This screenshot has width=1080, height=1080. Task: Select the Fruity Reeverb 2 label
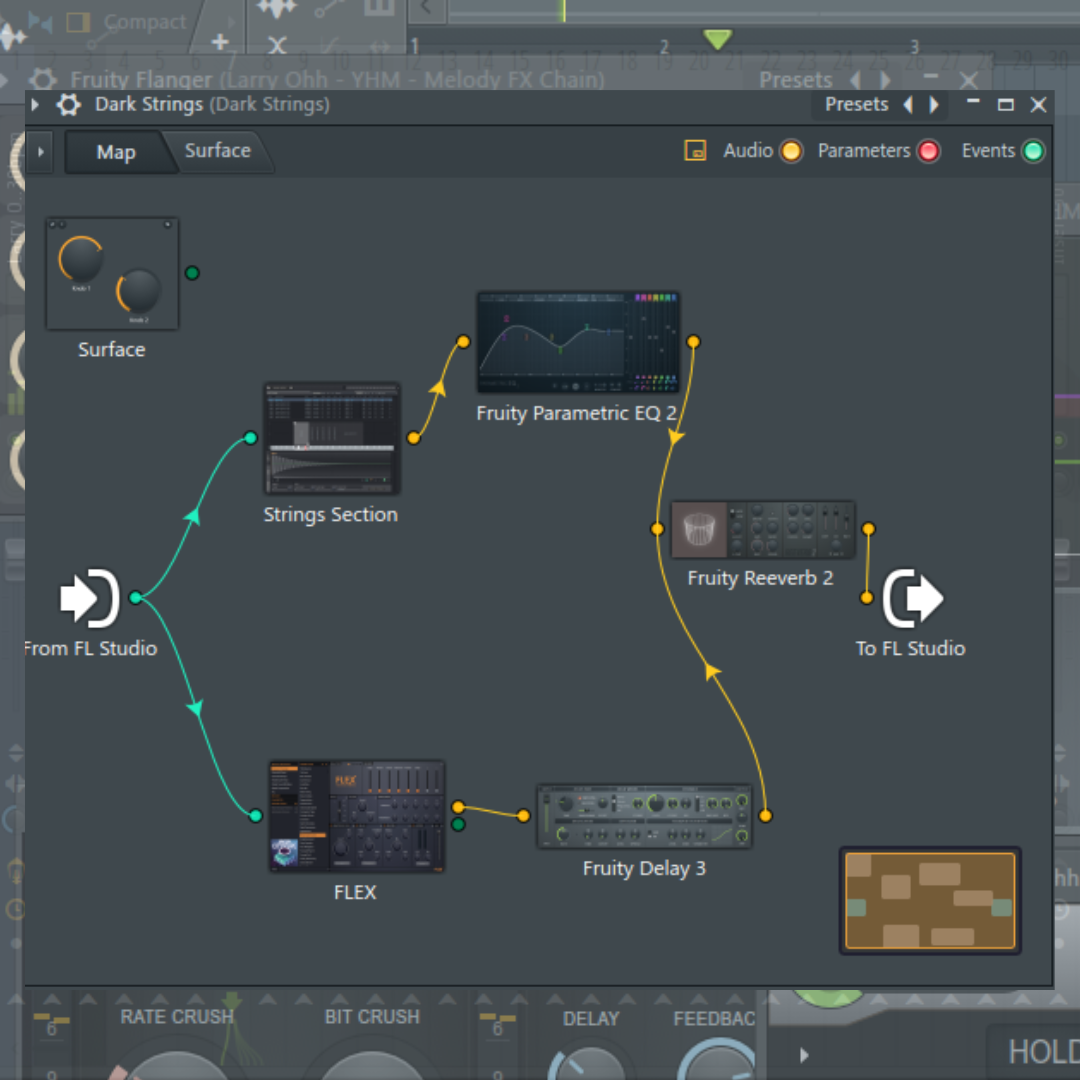point(760,578)
